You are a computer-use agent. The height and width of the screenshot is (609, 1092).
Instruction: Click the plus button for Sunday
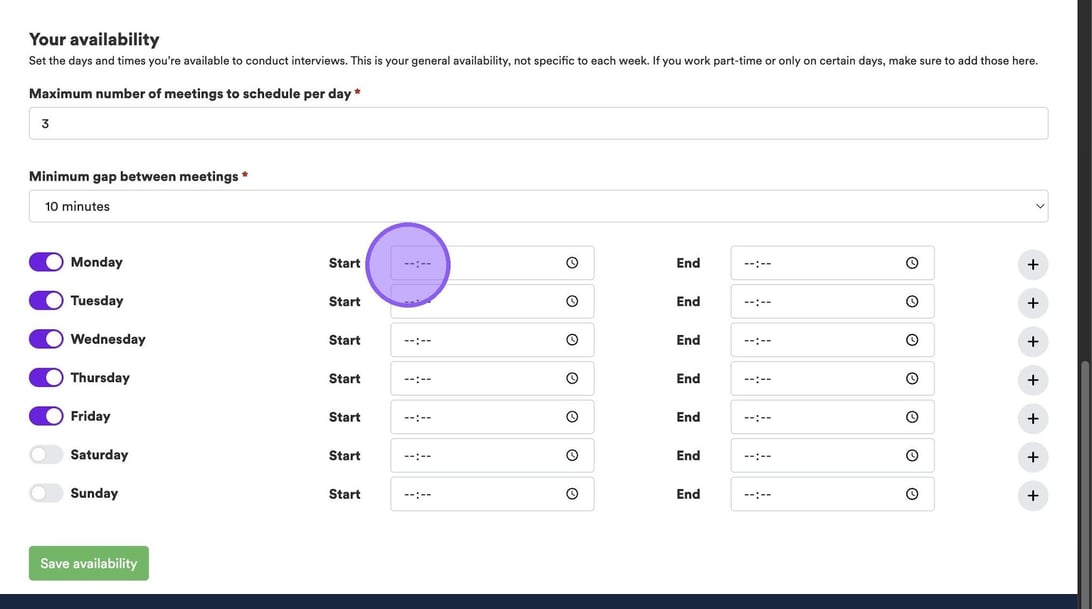click(1033, 495)
